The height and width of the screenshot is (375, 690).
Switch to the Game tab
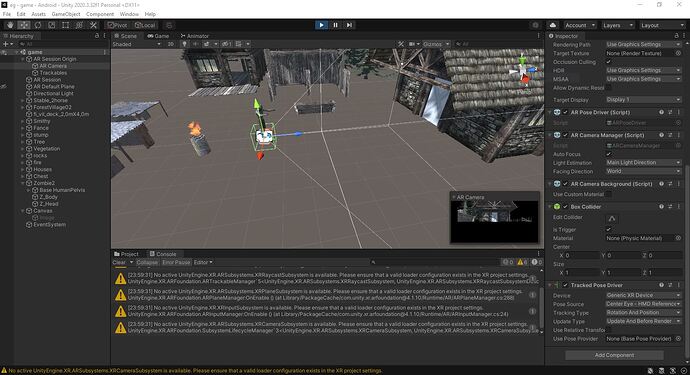pos(158,36)
